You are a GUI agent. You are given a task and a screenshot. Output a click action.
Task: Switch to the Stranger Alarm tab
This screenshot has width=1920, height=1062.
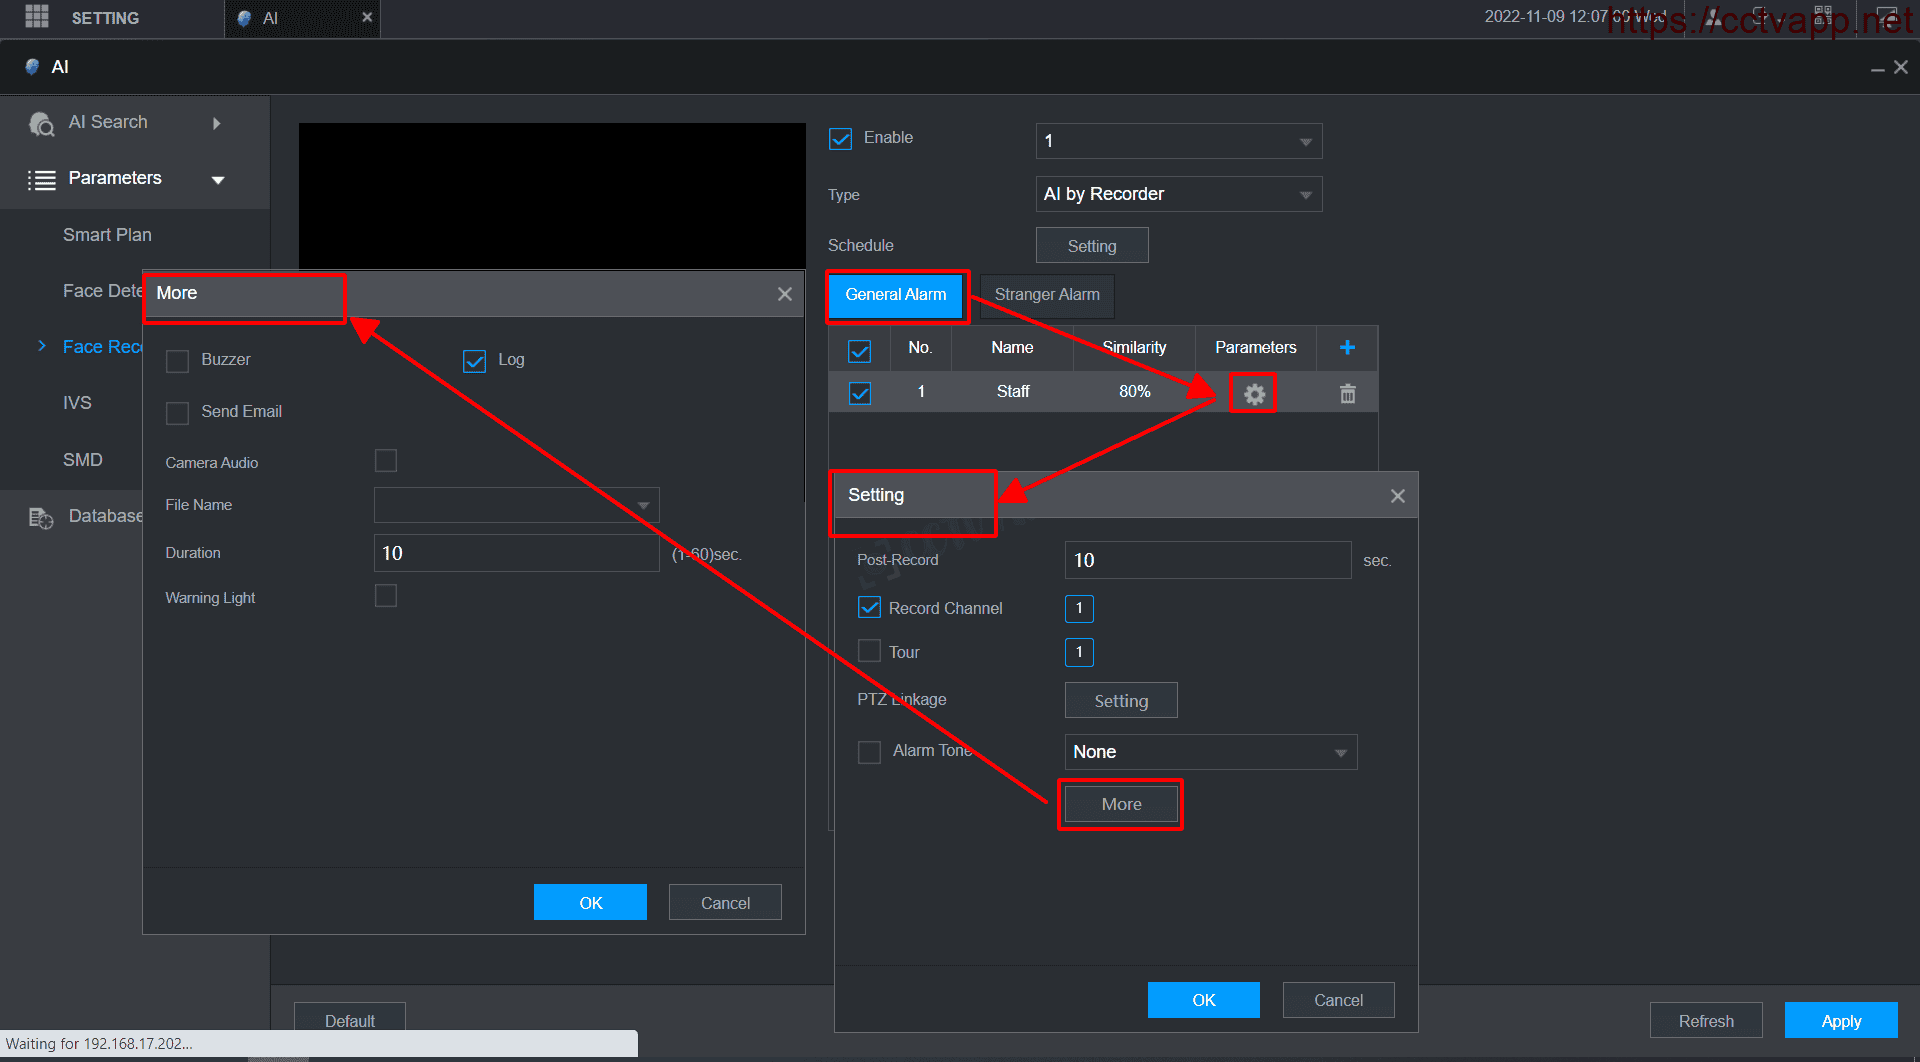coord(1046,295)
